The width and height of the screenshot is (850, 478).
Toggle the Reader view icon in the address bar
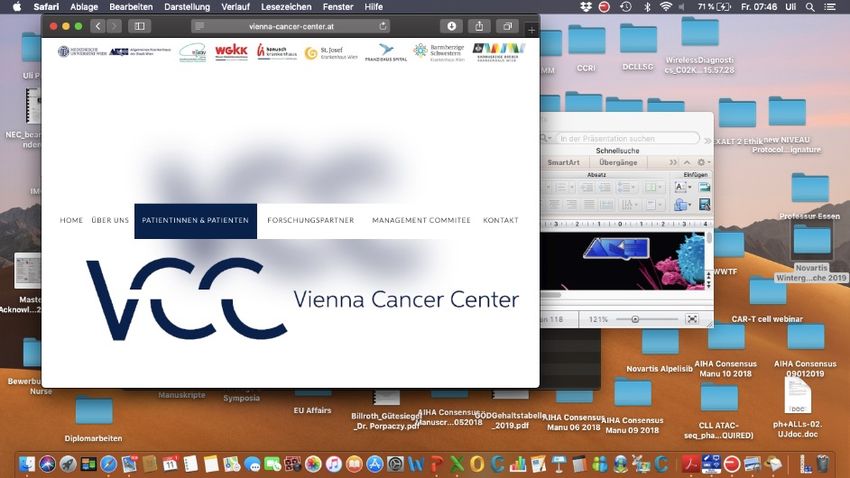pyautogui.click(x=199, y=26)
